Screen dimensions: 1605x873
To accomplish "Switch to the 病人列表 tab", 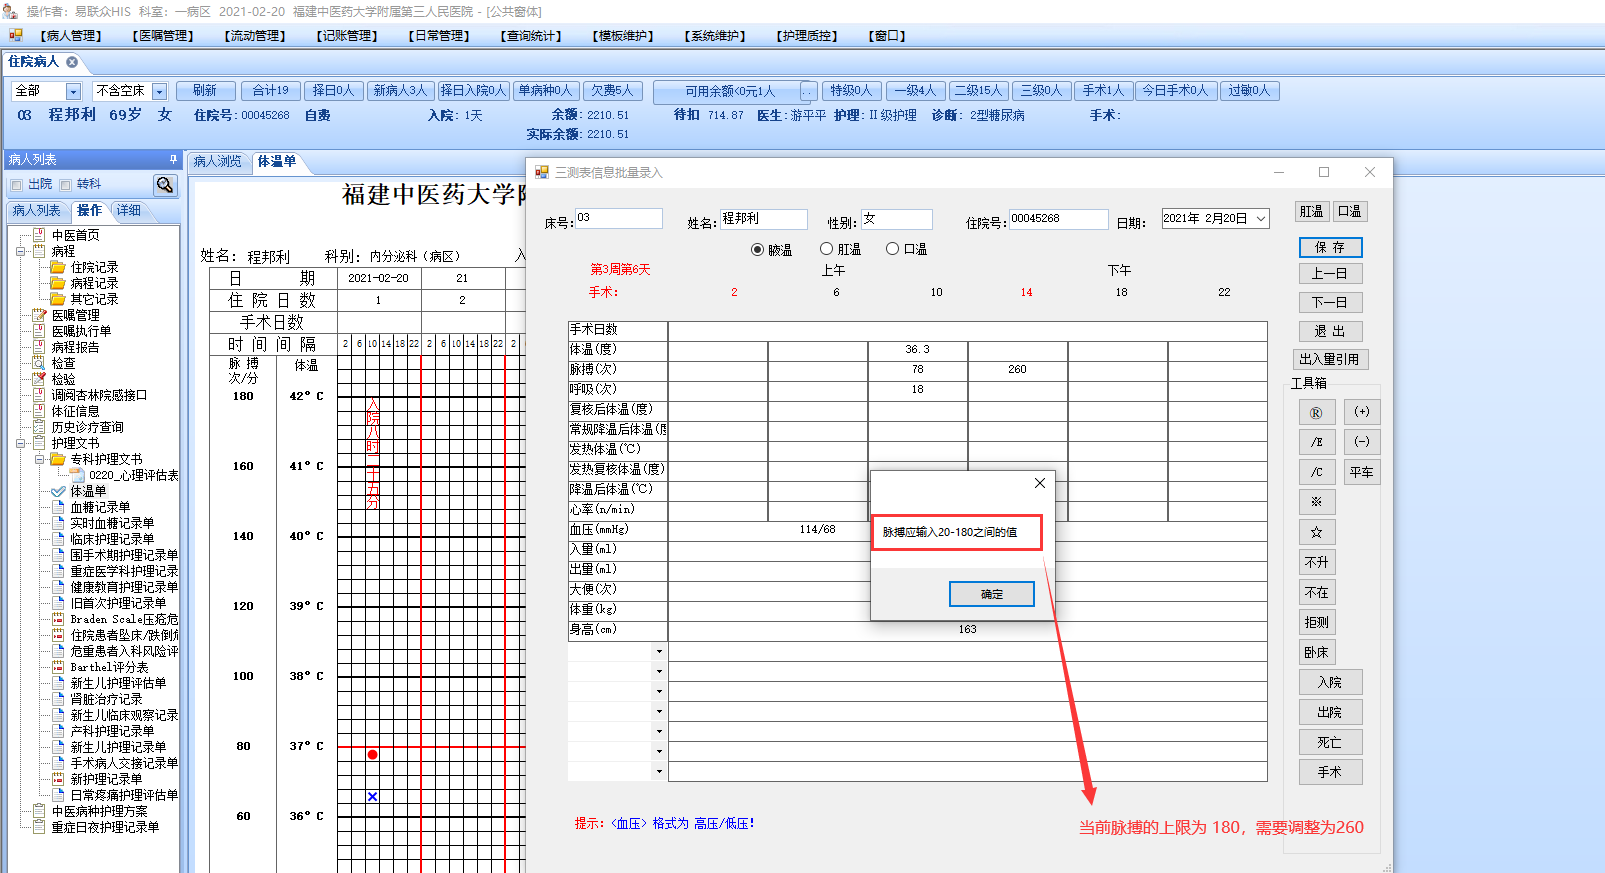I will (37, 211).
